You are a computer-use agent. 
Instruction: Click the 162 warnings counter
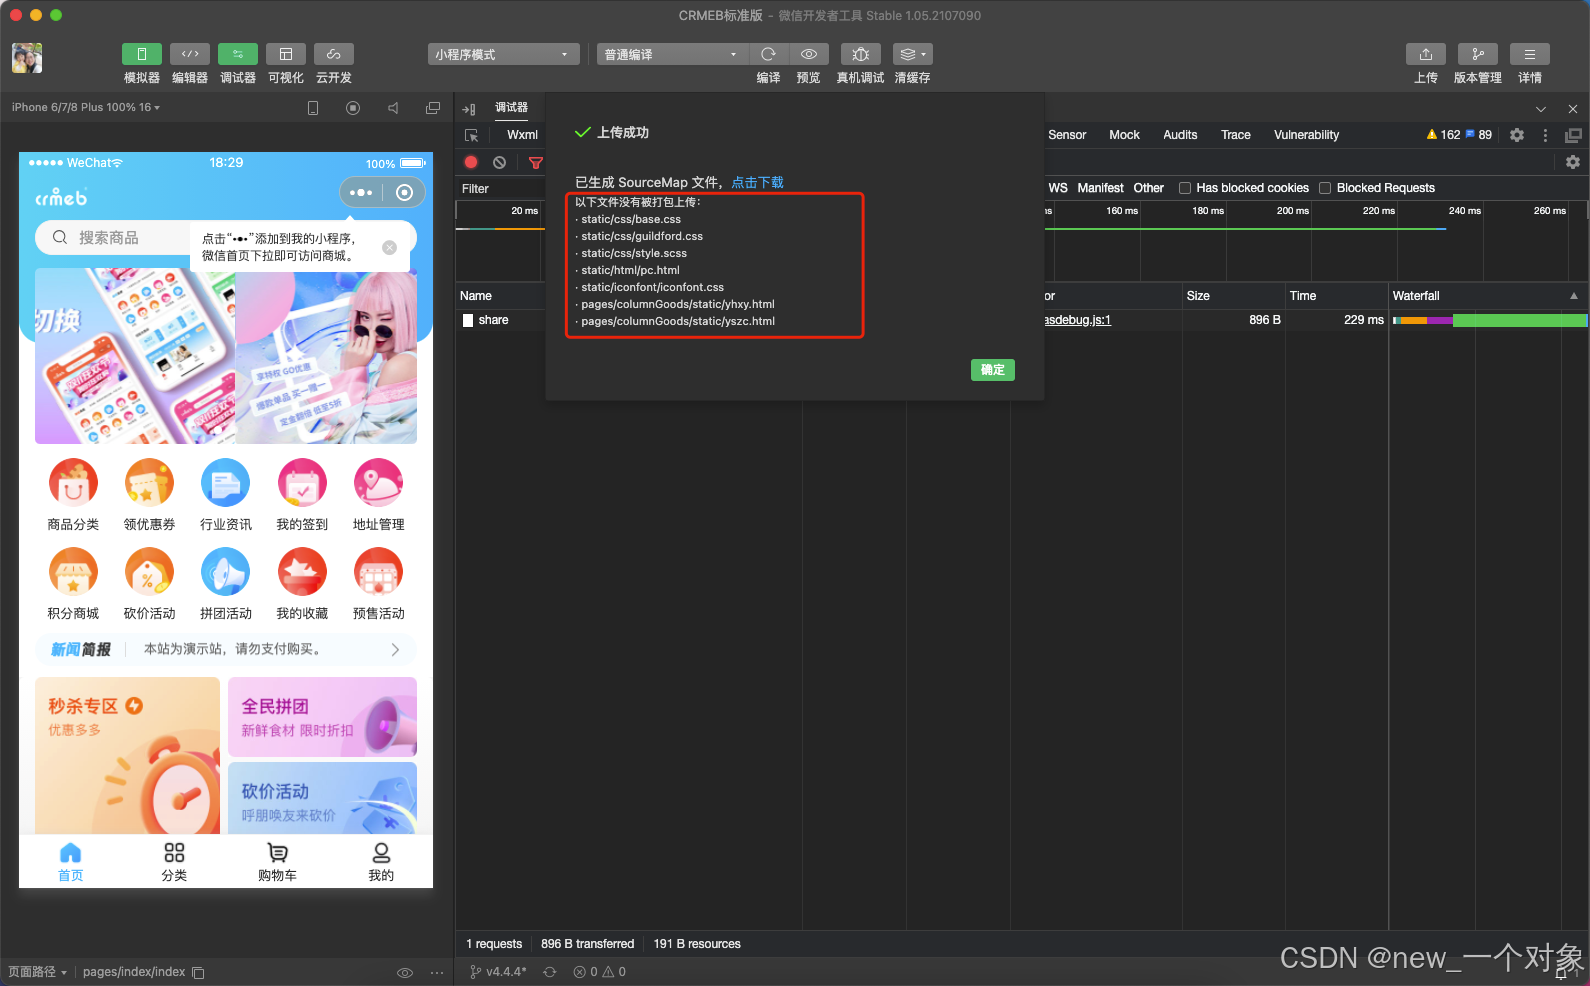[x=1444, y=135]
